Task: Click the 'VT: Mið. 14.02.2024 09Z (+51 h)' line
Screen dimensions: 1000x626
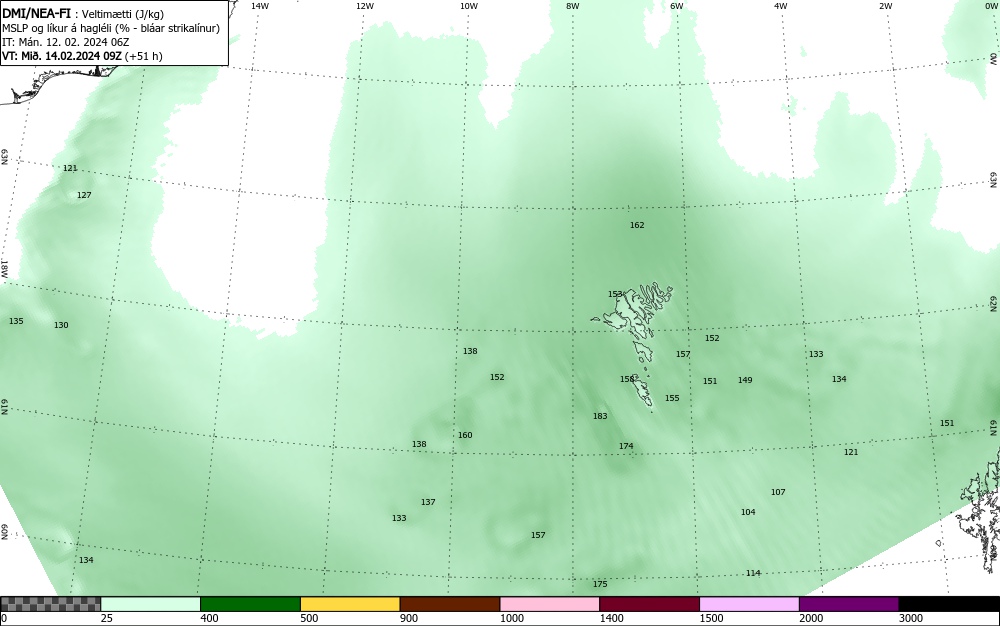Action: (82, 56)
